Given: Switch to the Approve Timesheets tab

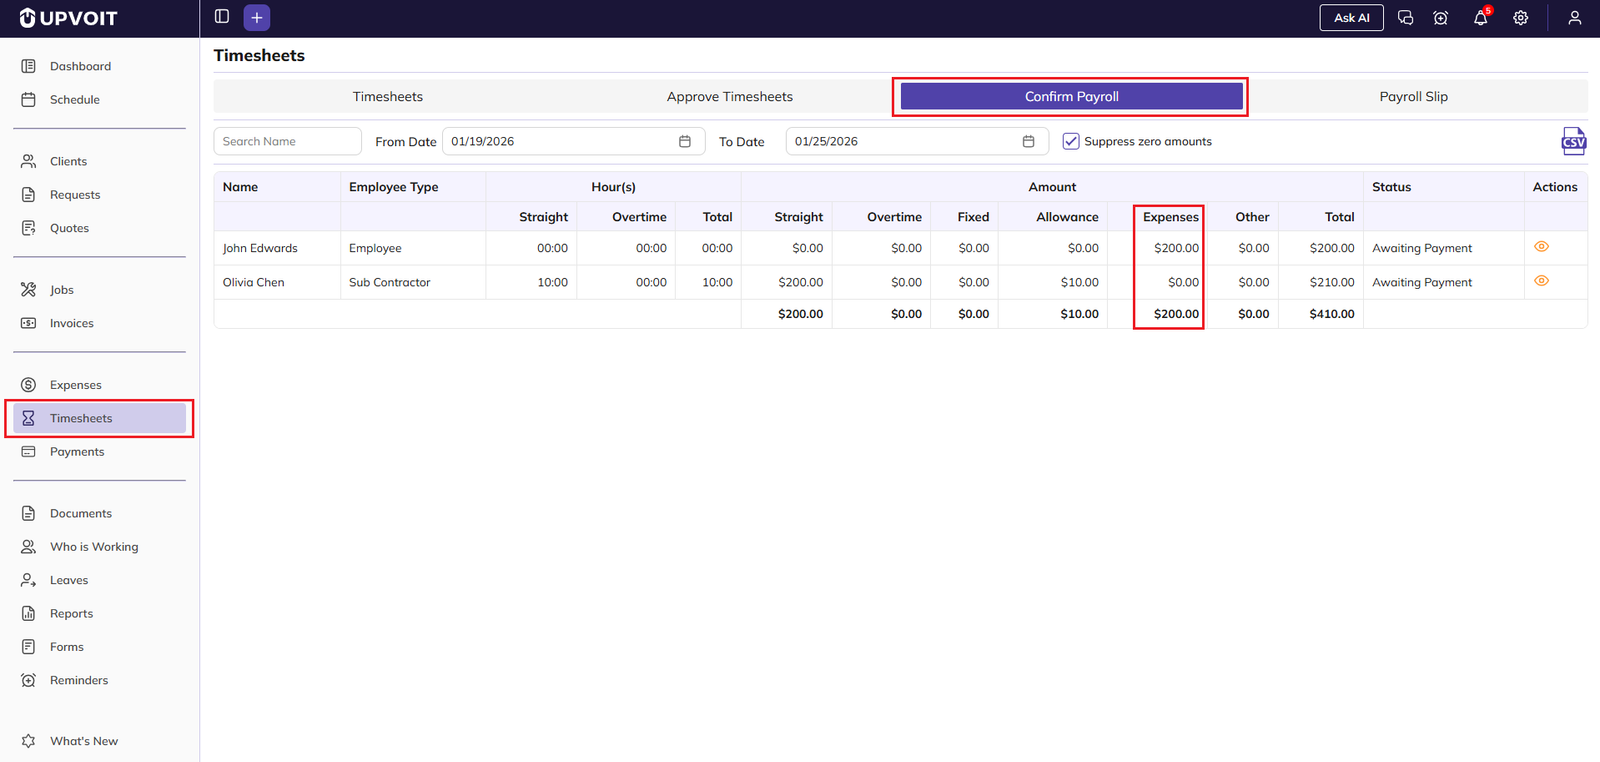Looking at the screenshot, I should pos(729,97).
